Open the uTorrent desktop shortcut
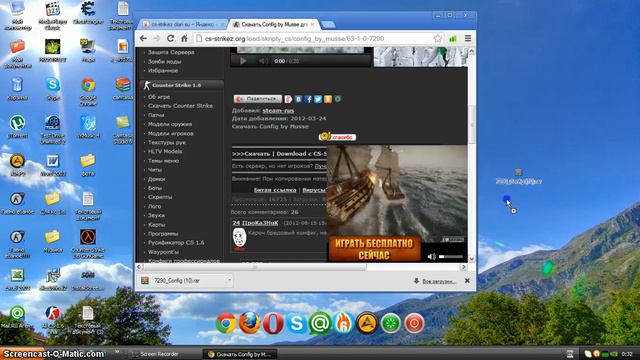 pos(17,127)
